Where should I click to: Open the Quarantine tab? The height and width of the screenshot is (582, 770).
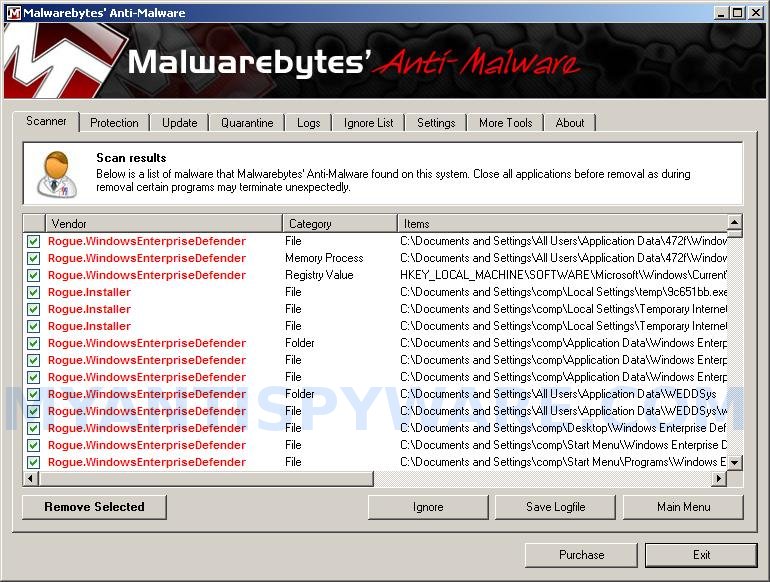tap(247, 123)
